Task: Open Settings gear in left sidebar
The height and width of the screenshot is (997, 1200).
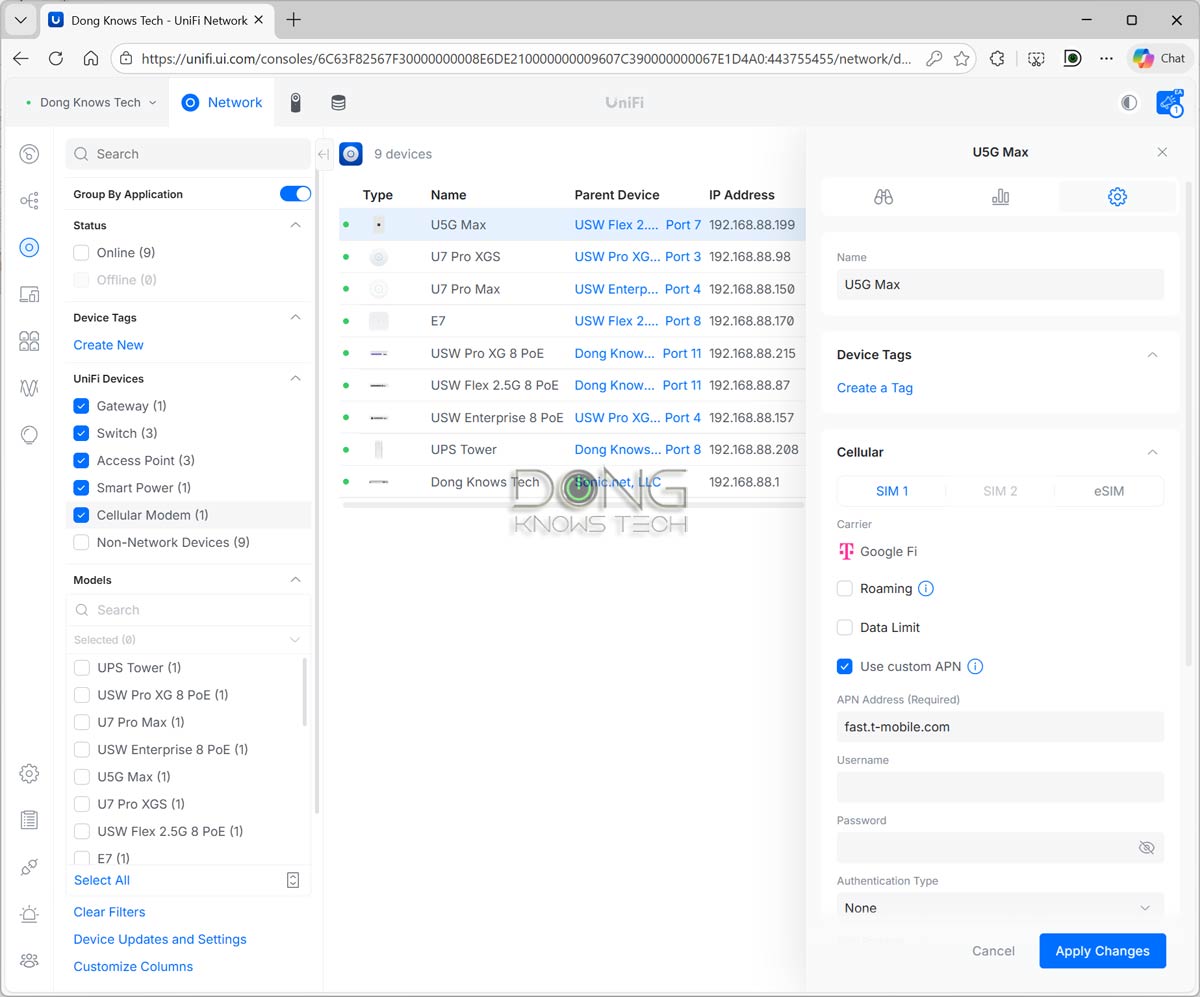Action: pos(29,773)
